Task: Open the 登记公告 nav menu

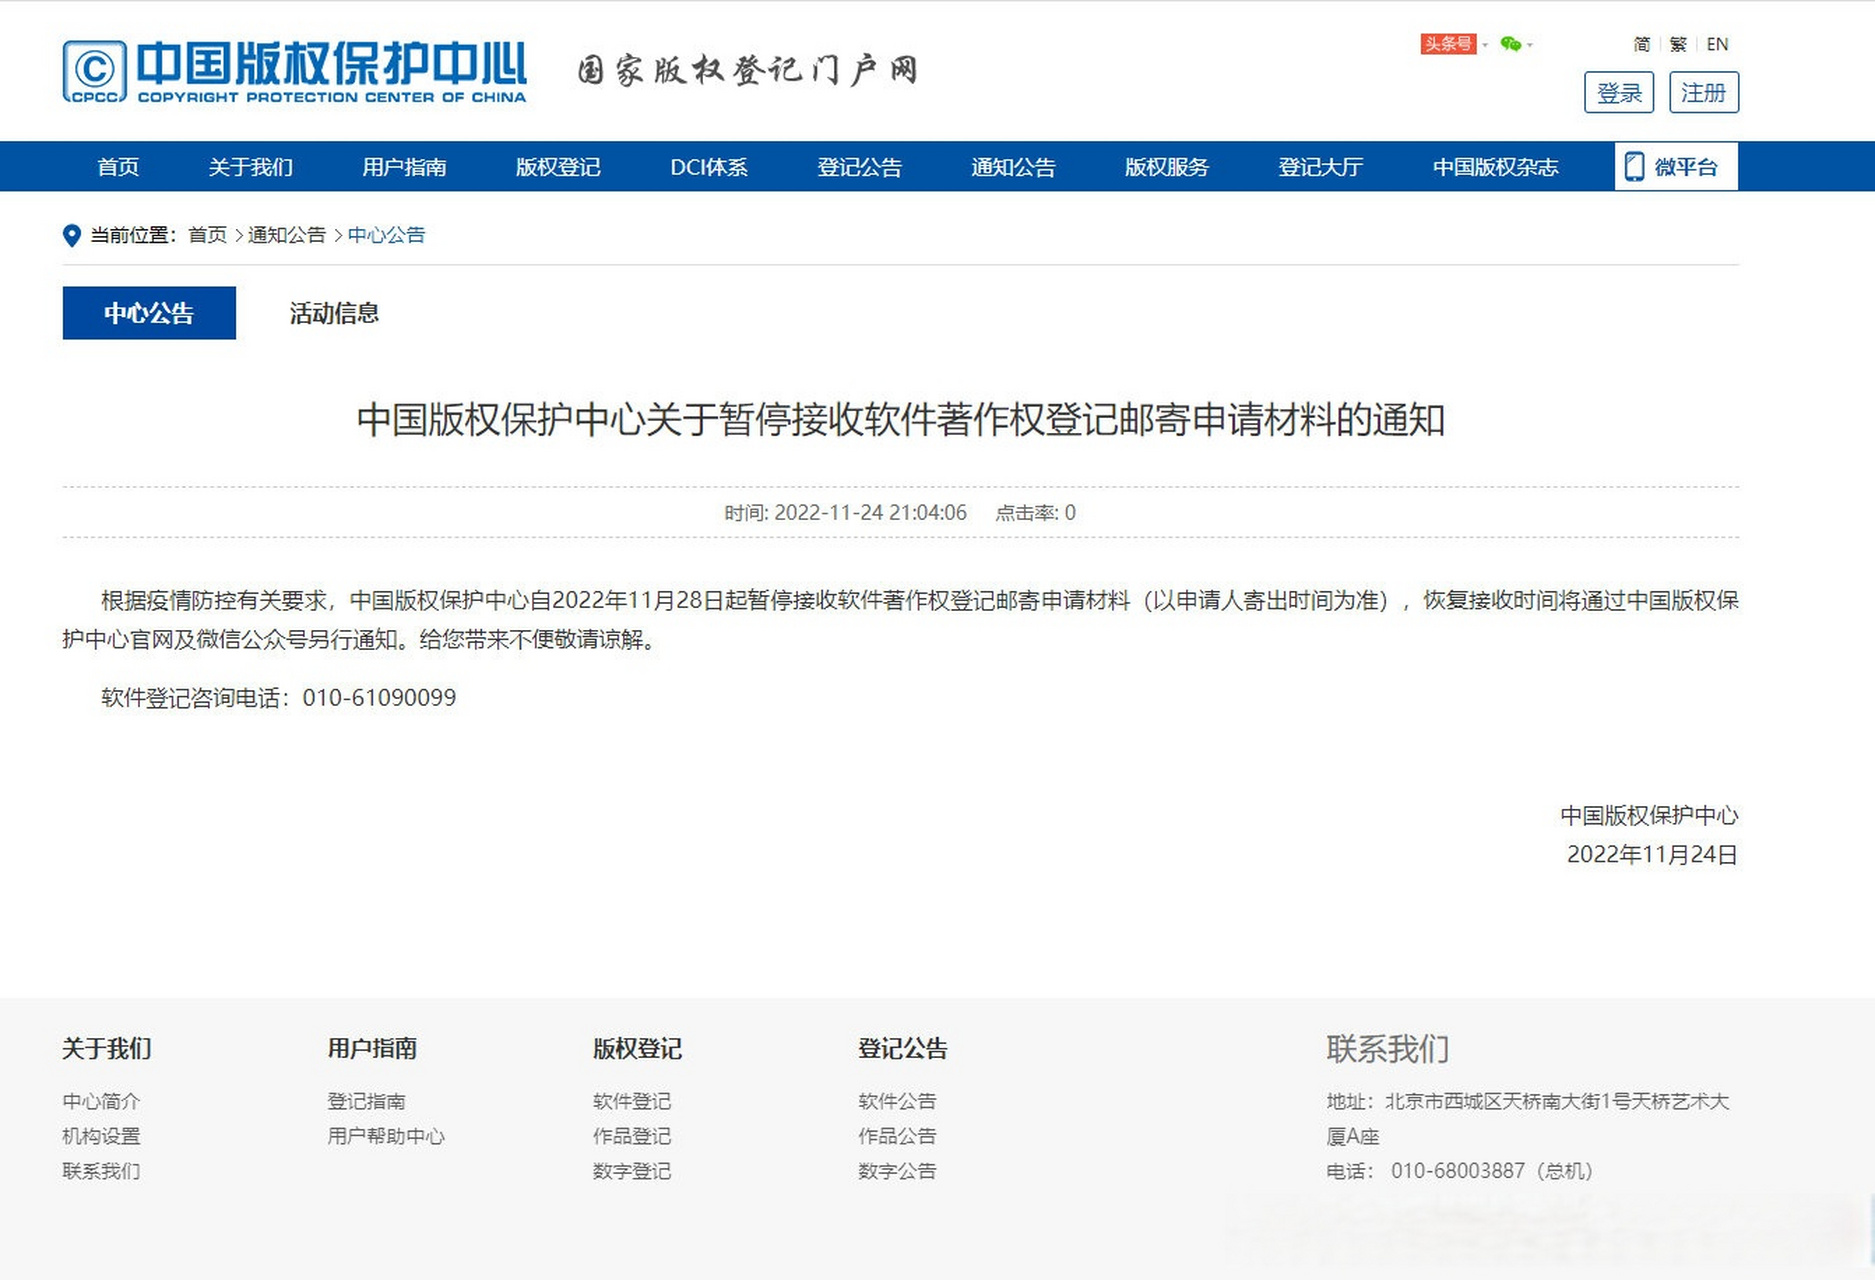Action: (x=860, y=167)
